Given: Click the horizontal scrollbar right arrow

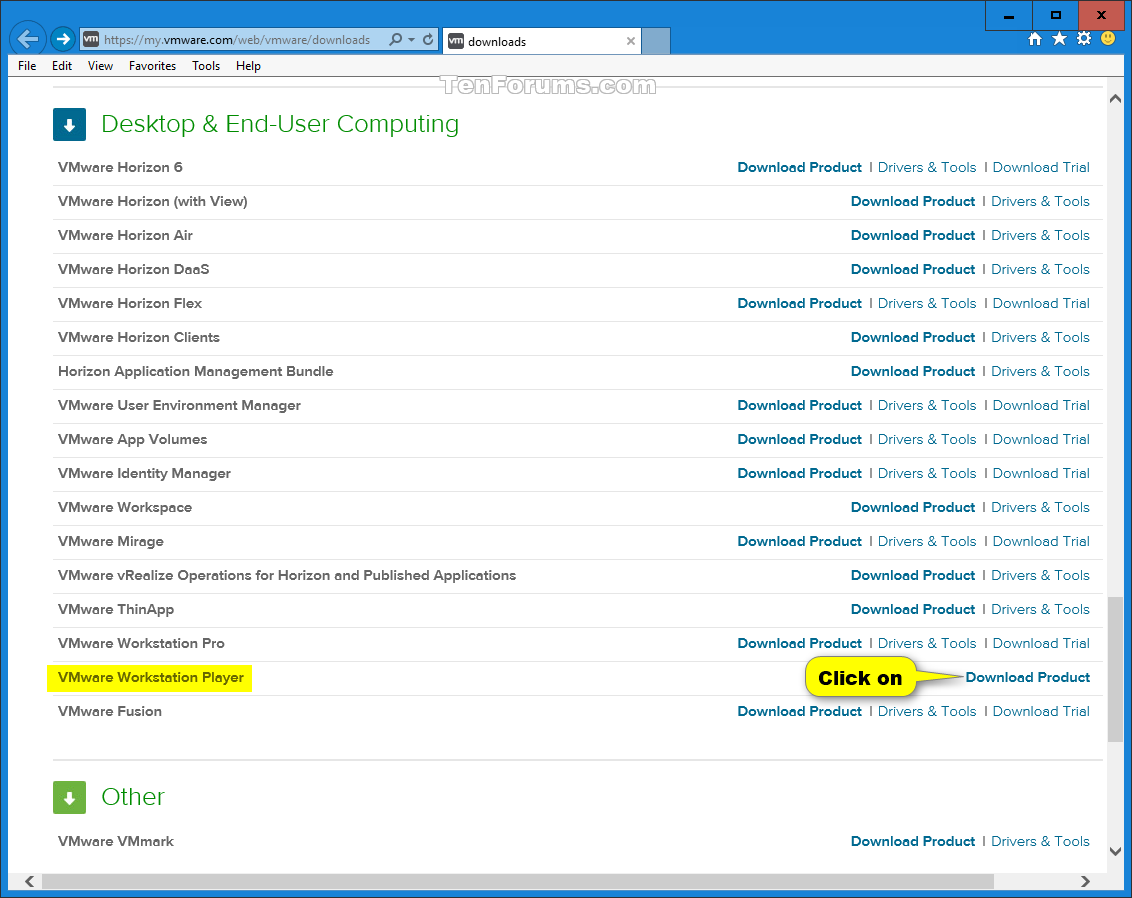Looking at the screenshot, I should tap(1085, 881).
